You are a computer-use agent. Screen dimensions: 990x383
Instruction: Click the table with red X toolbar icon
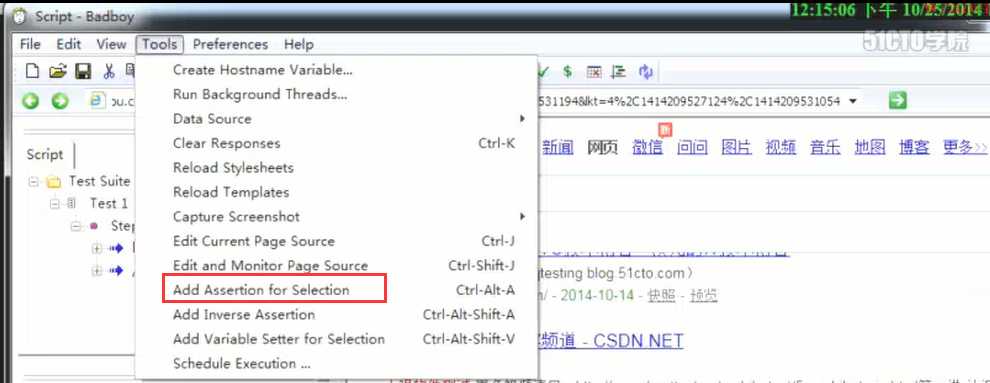click(x=593, y=71)
